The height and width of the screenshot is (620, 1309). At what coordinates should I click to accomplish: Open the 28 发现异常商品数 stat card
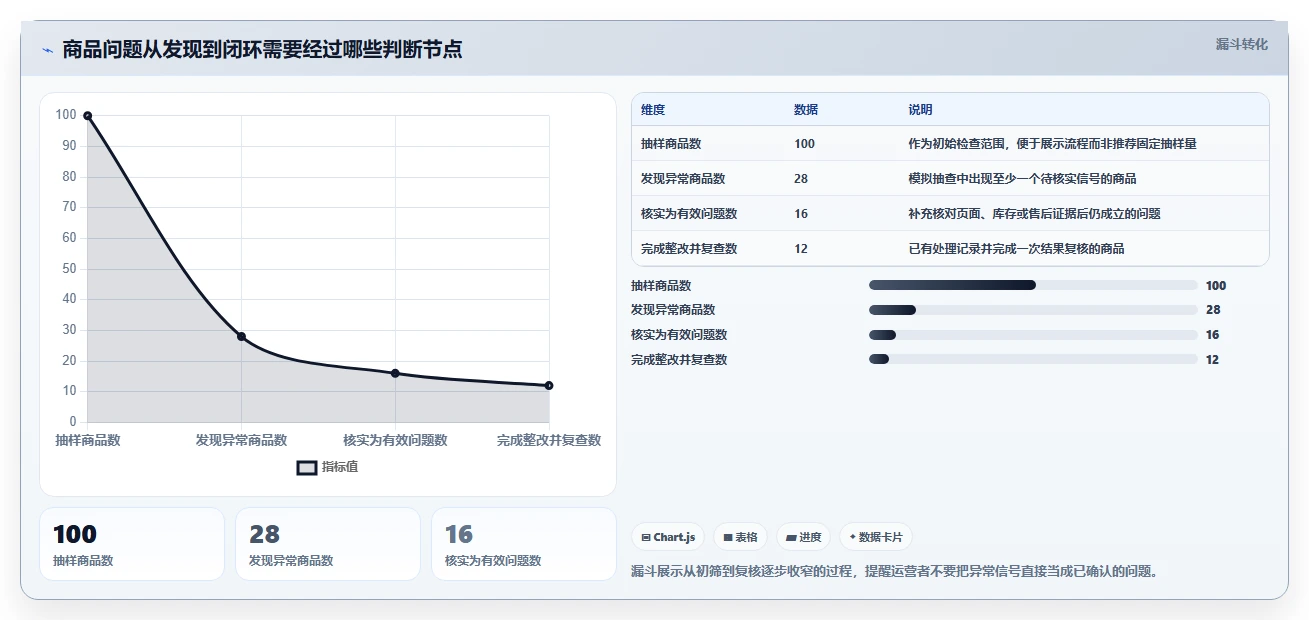pyautogui.click(x=328, y=544)
